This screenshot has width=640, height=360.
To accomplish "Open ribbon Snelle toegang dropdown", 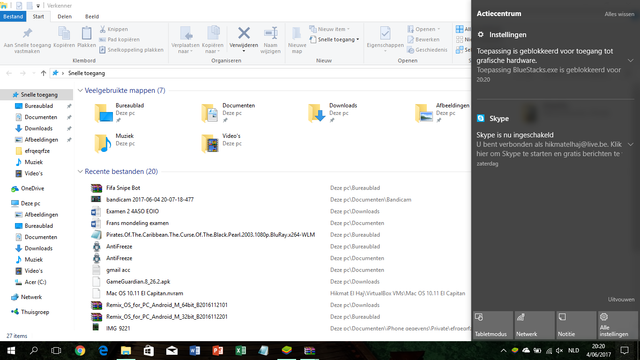I will (334, 40).
